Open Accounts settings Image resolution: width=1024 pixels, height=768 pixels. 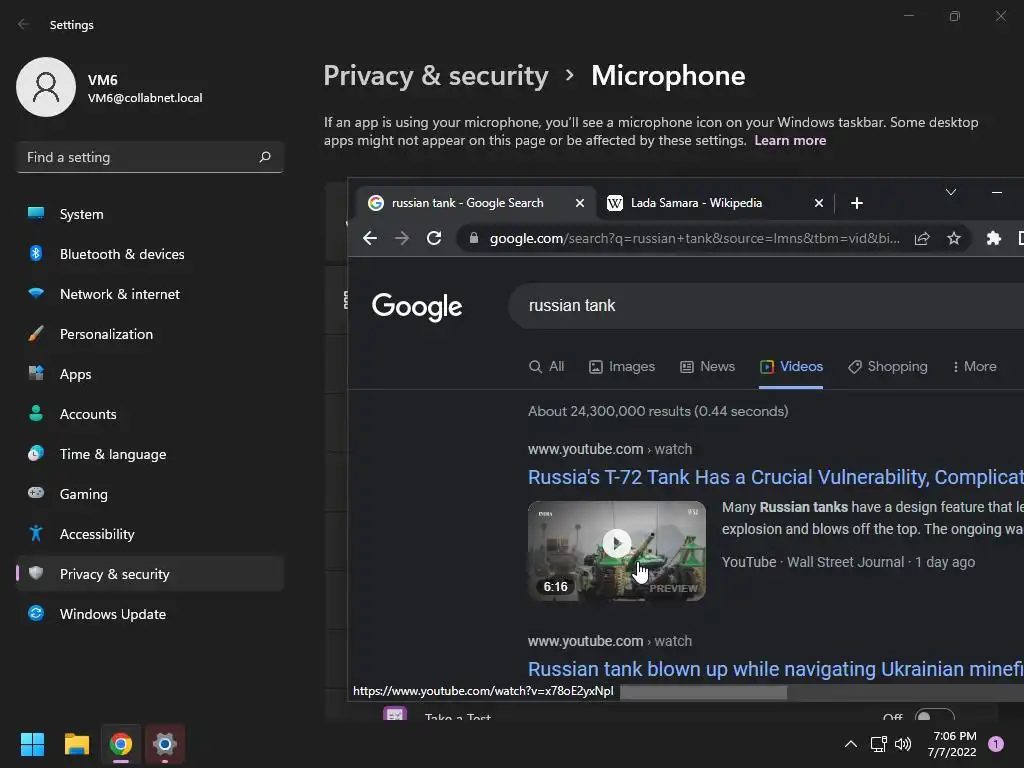tap(150, 414)
